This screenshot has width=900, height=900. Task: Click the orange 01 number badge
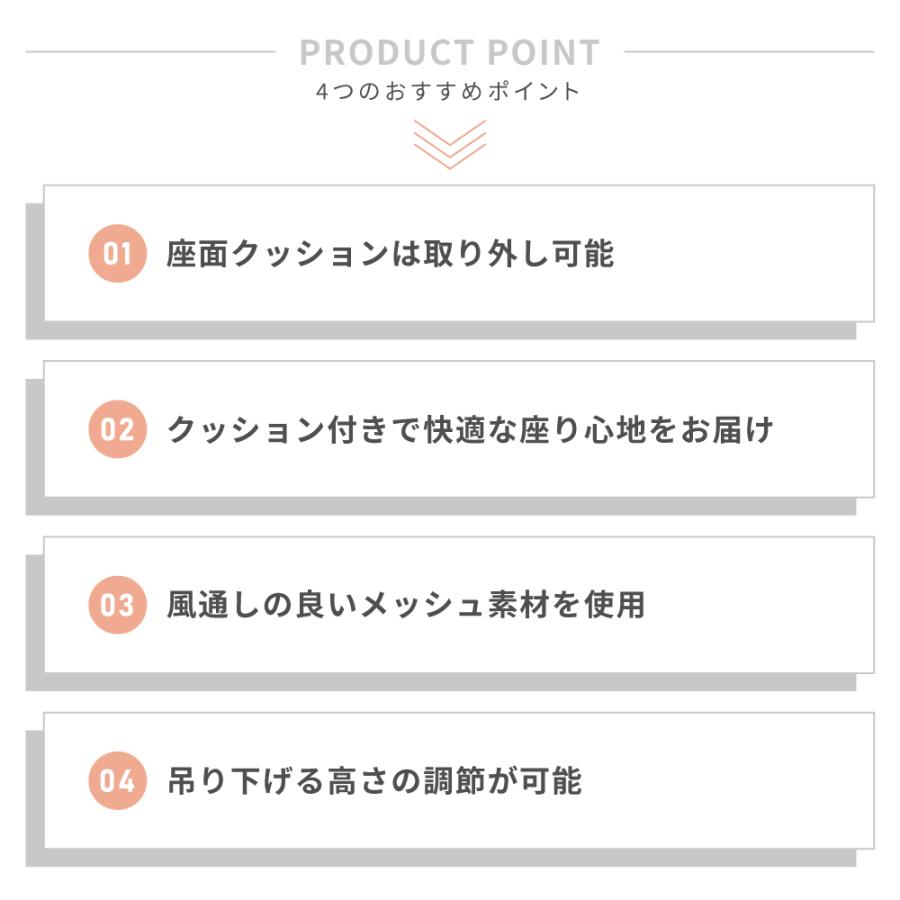coord(117,254)
